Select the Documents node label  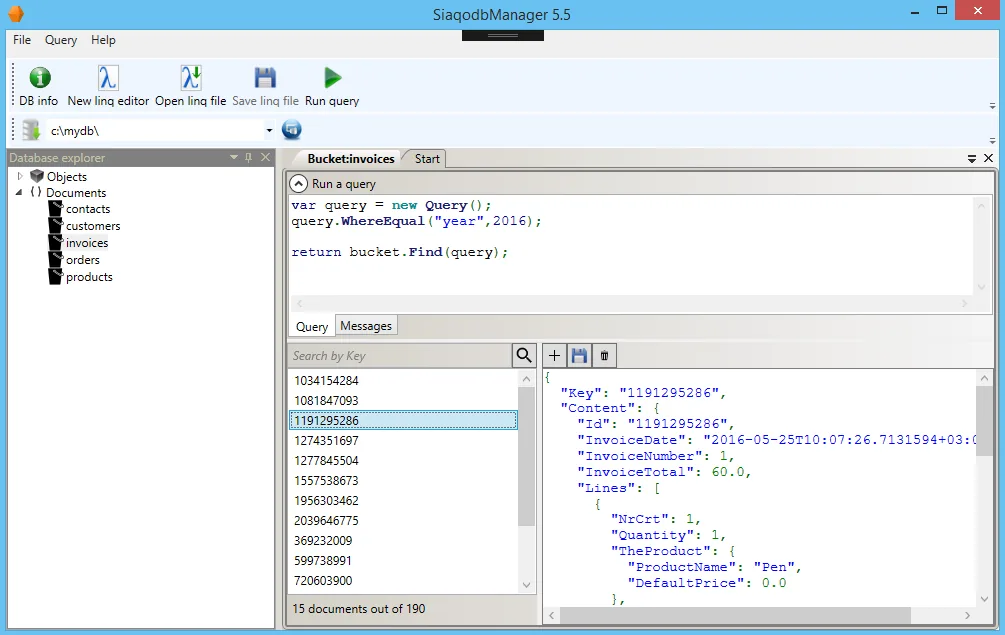[76, 193]
